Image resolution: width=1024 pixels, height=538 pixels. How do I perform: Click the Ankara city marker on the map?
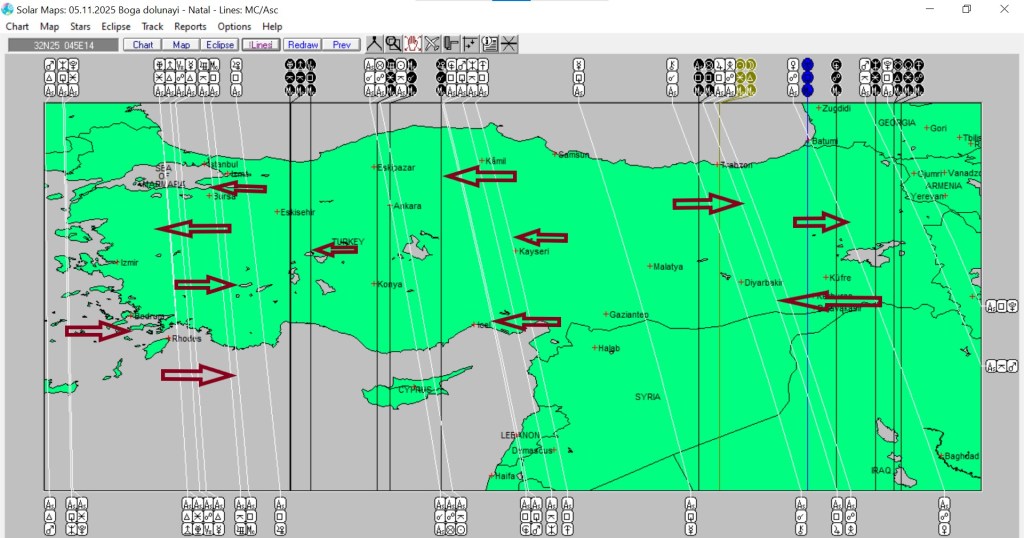(391, 206)
